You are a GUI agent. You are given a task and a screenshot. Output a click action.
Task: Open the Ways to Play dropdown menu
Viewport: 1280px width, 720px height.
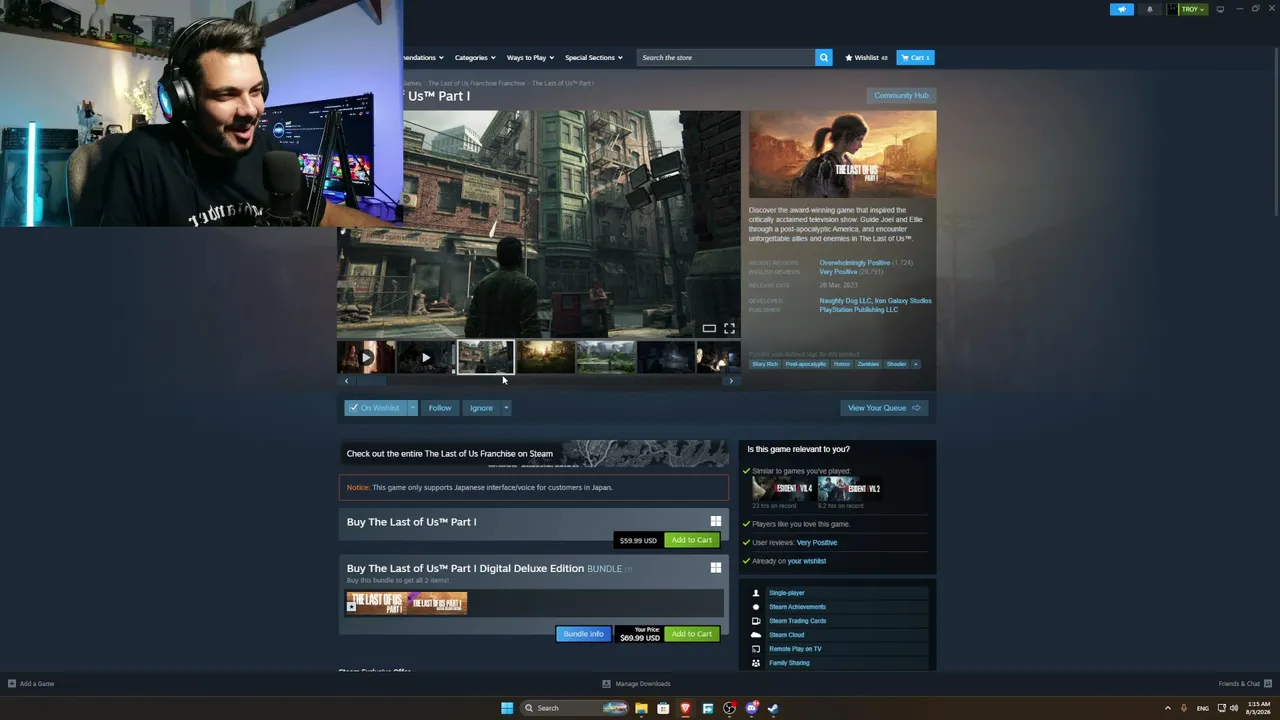529,58
